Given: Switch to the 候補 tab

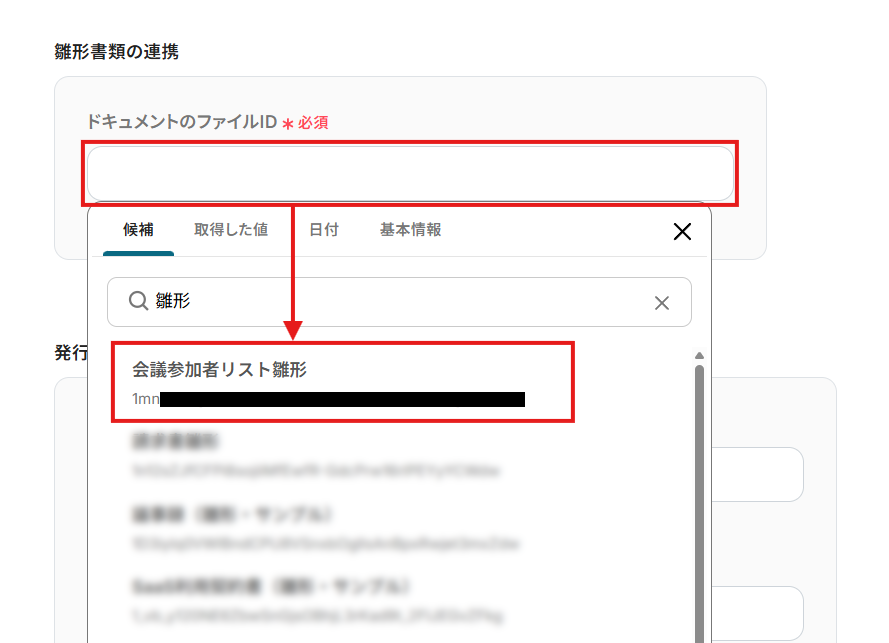Looking at the screenshot, I should (138, 230).
